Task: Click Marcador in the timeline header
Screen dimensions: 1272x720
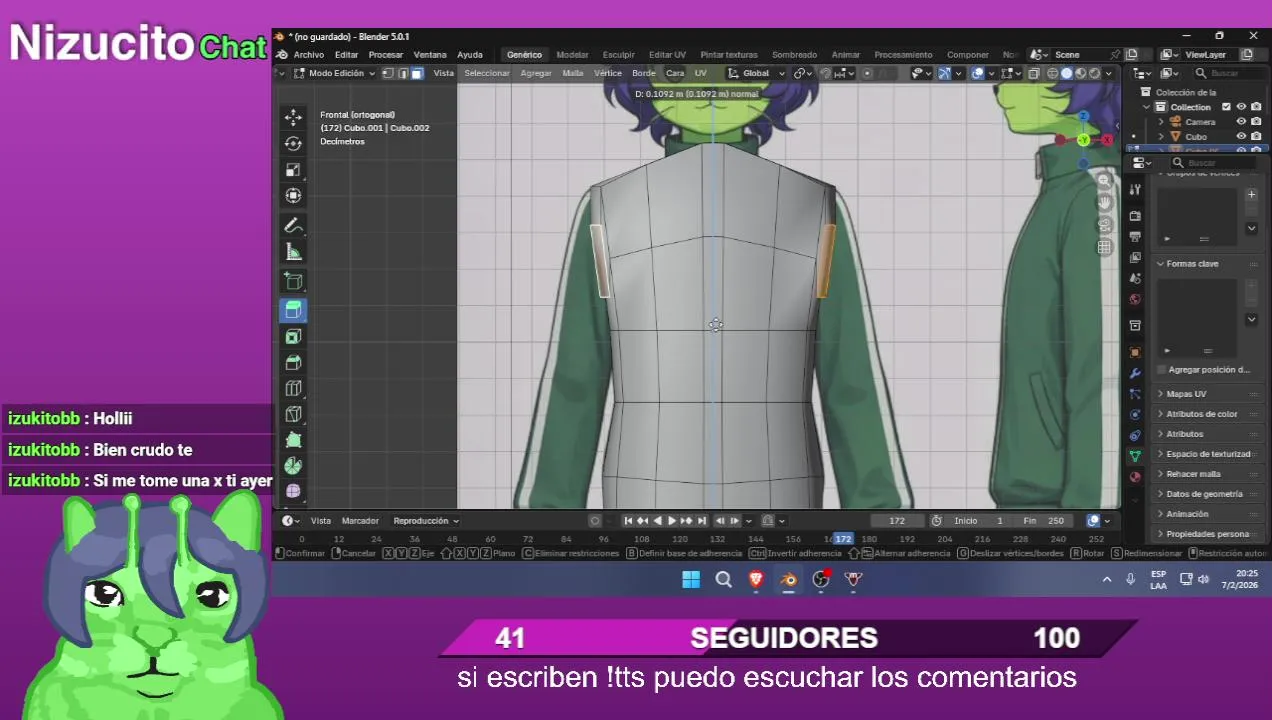Action: pos(360,520)
